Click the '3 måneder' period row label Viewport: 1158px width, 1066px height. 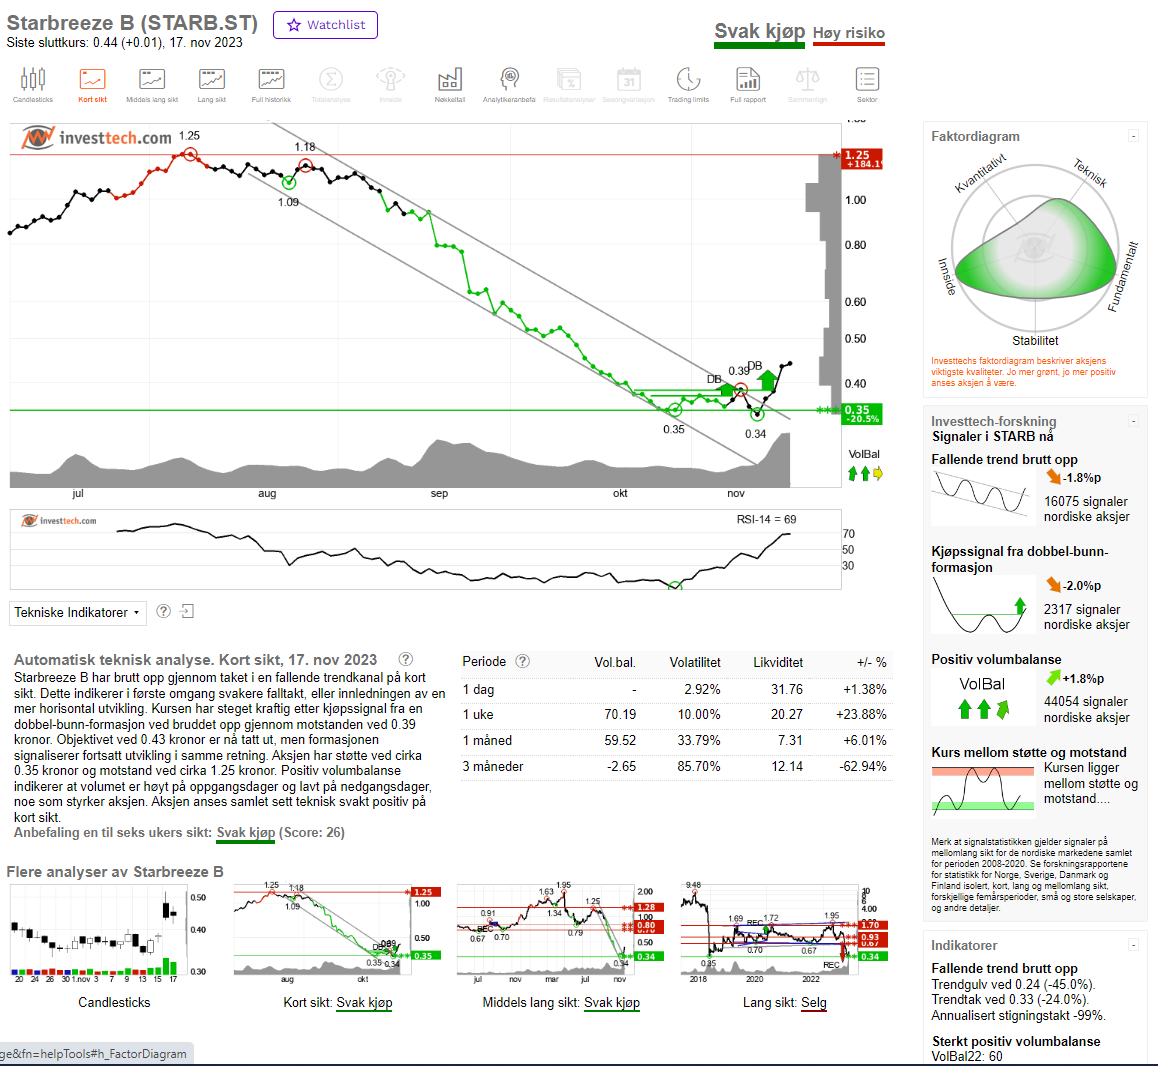493,766
